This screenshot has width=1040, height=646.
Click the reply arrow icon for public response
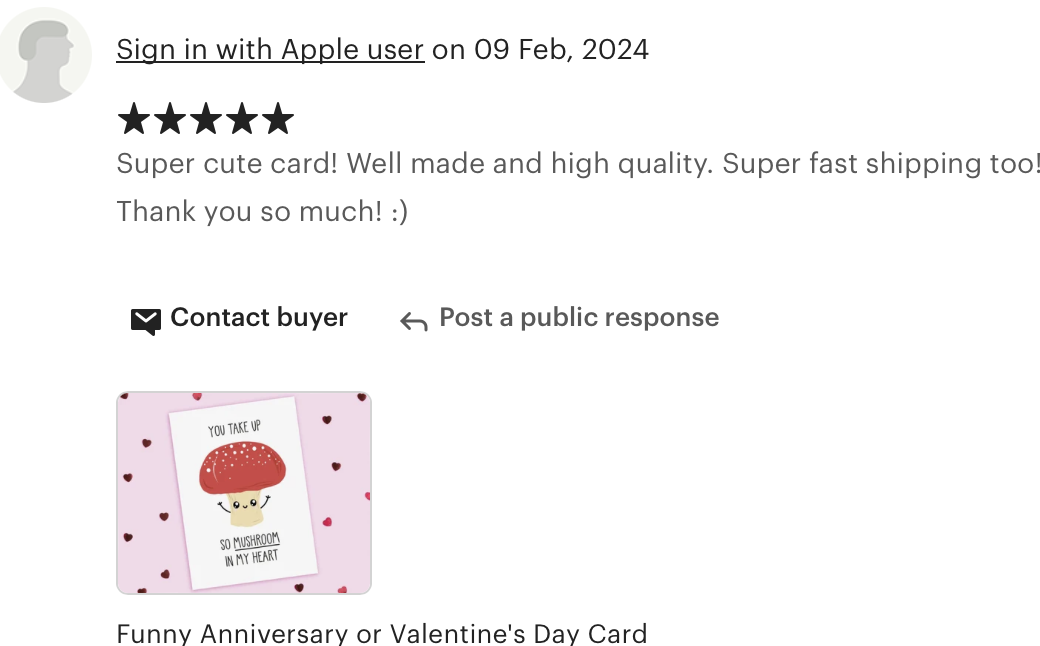click(414, 322)
